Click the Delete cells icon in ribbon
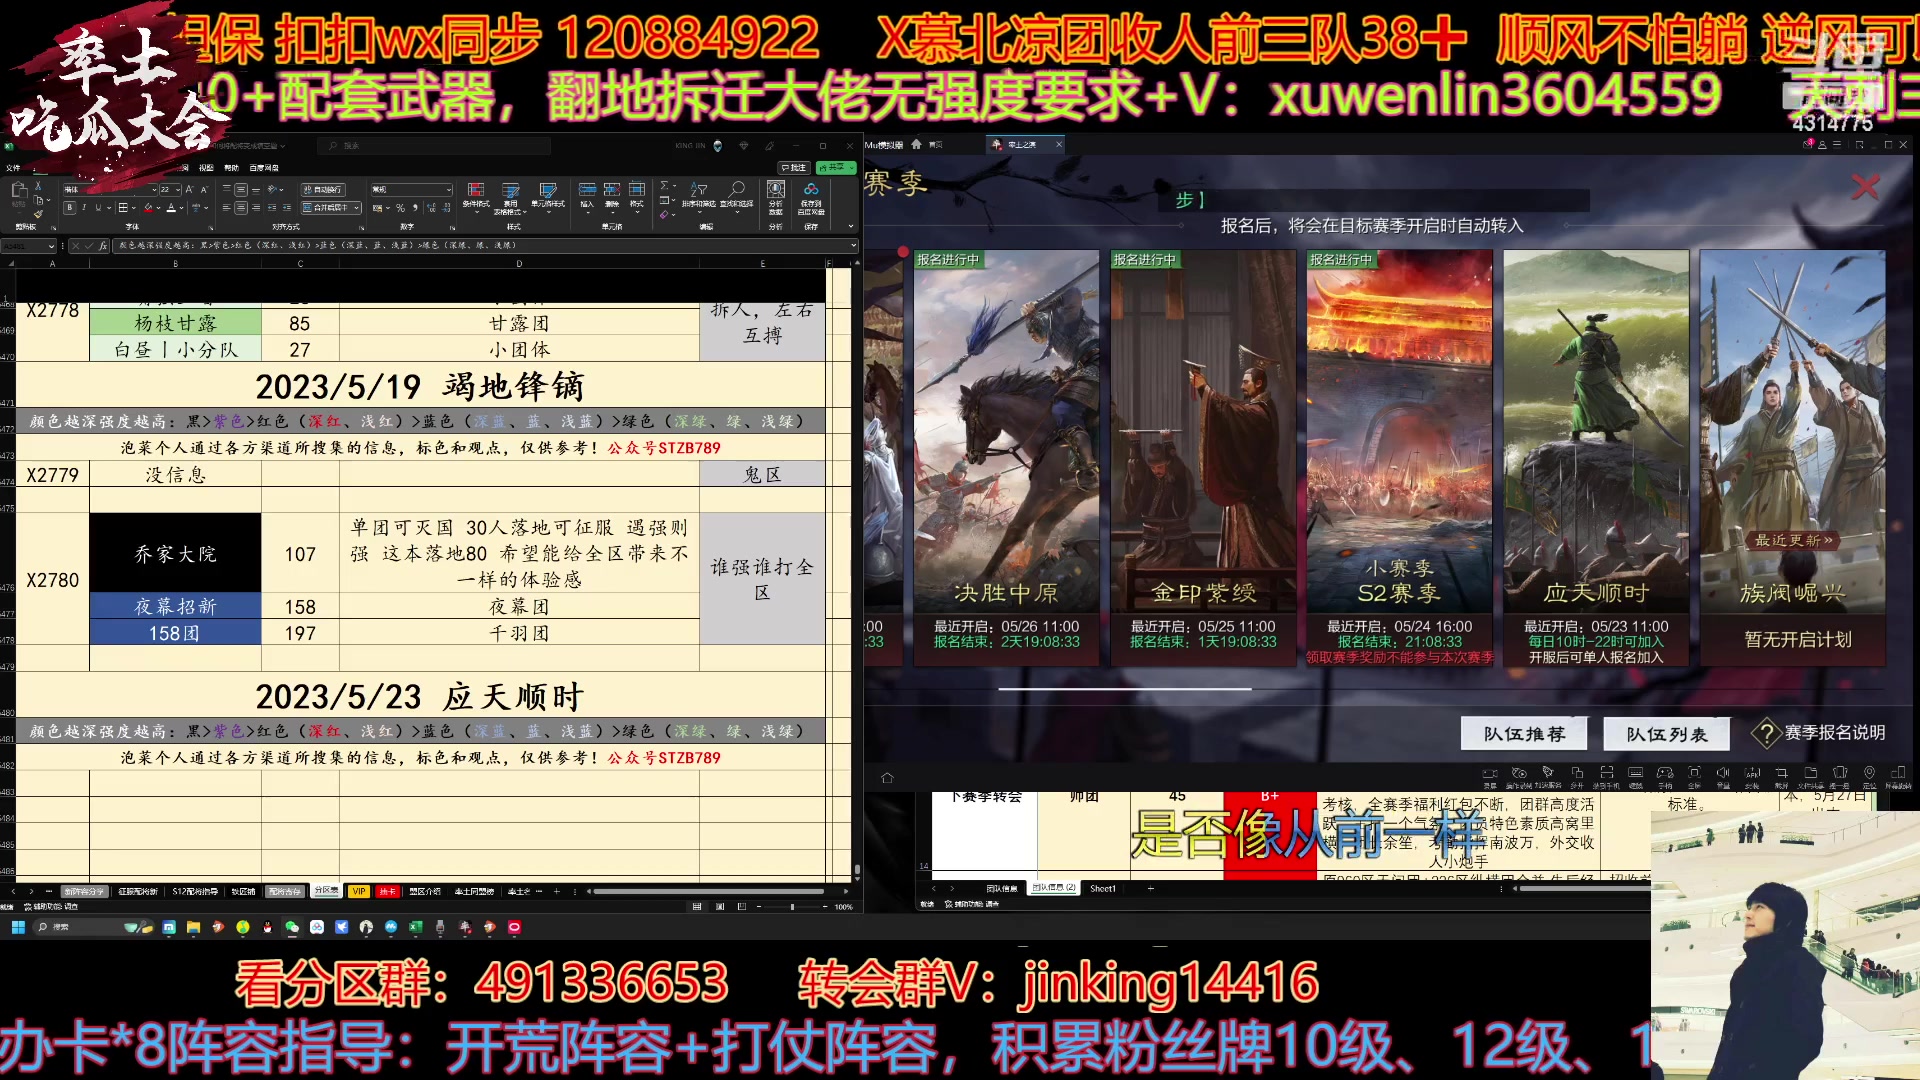Image resolution: width=1920 pixels, height=1080 pixels. point(612,196)
